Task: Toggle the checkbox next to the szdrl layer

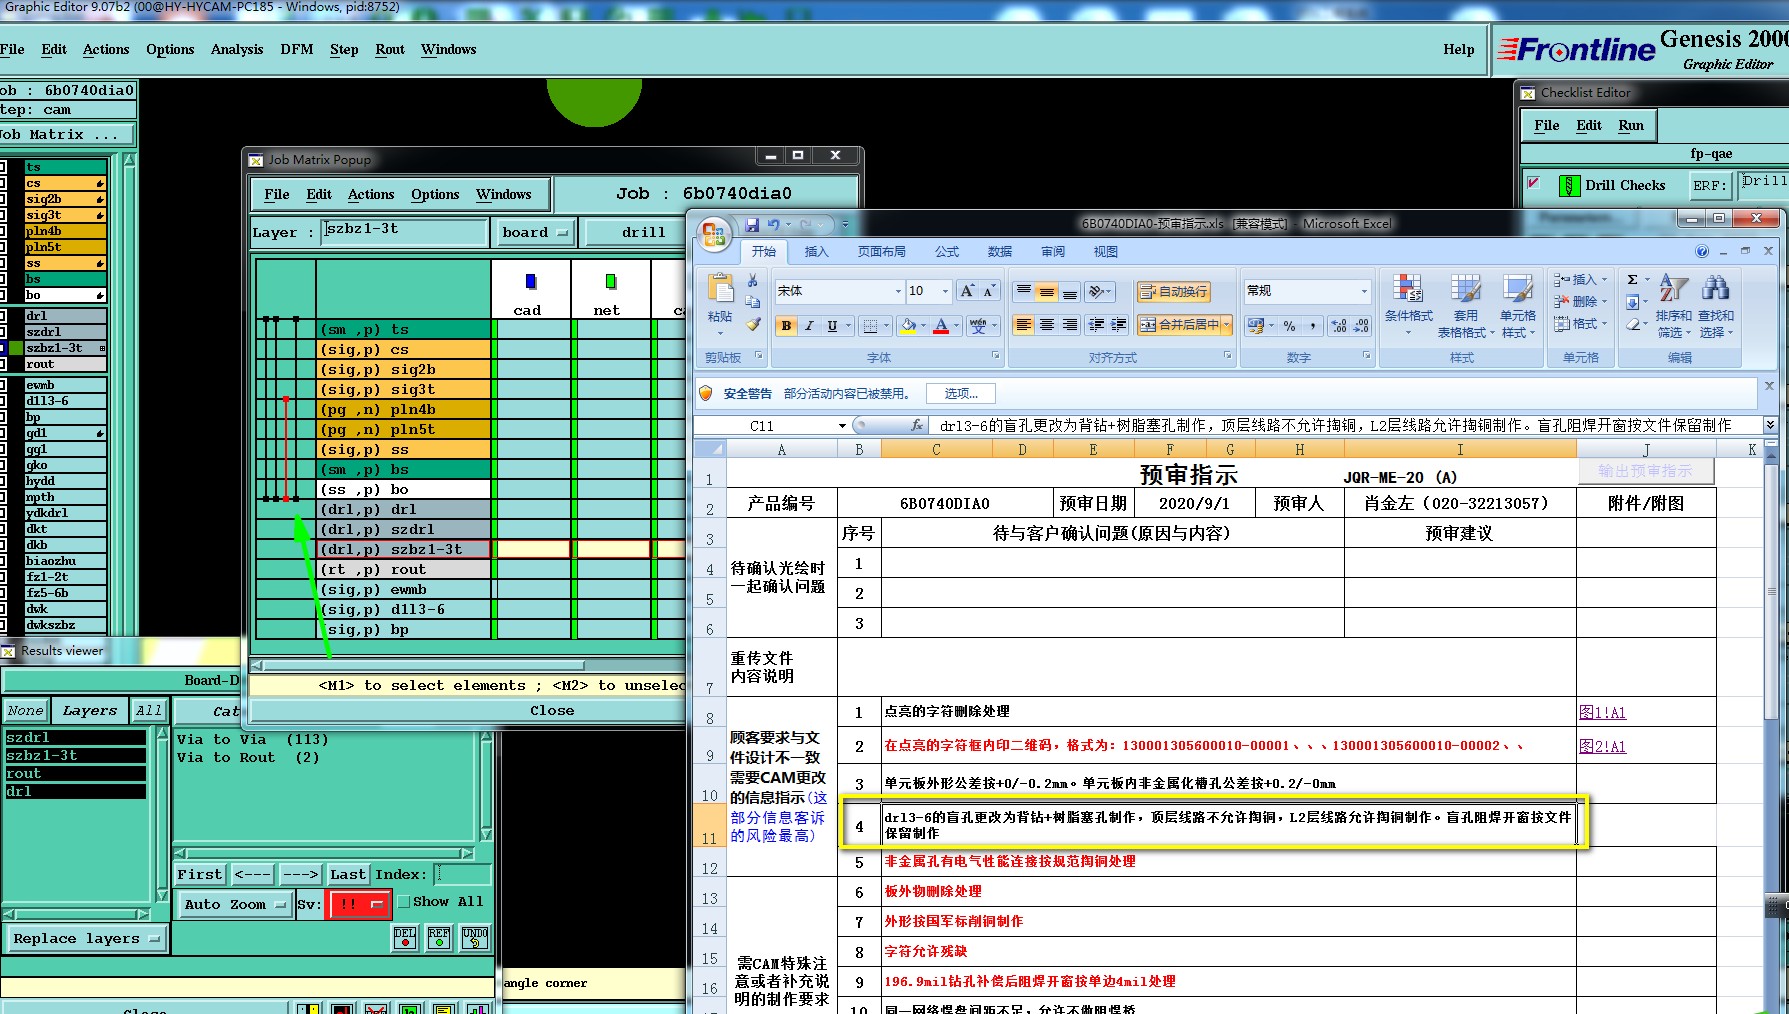Action: pos(3,332)
